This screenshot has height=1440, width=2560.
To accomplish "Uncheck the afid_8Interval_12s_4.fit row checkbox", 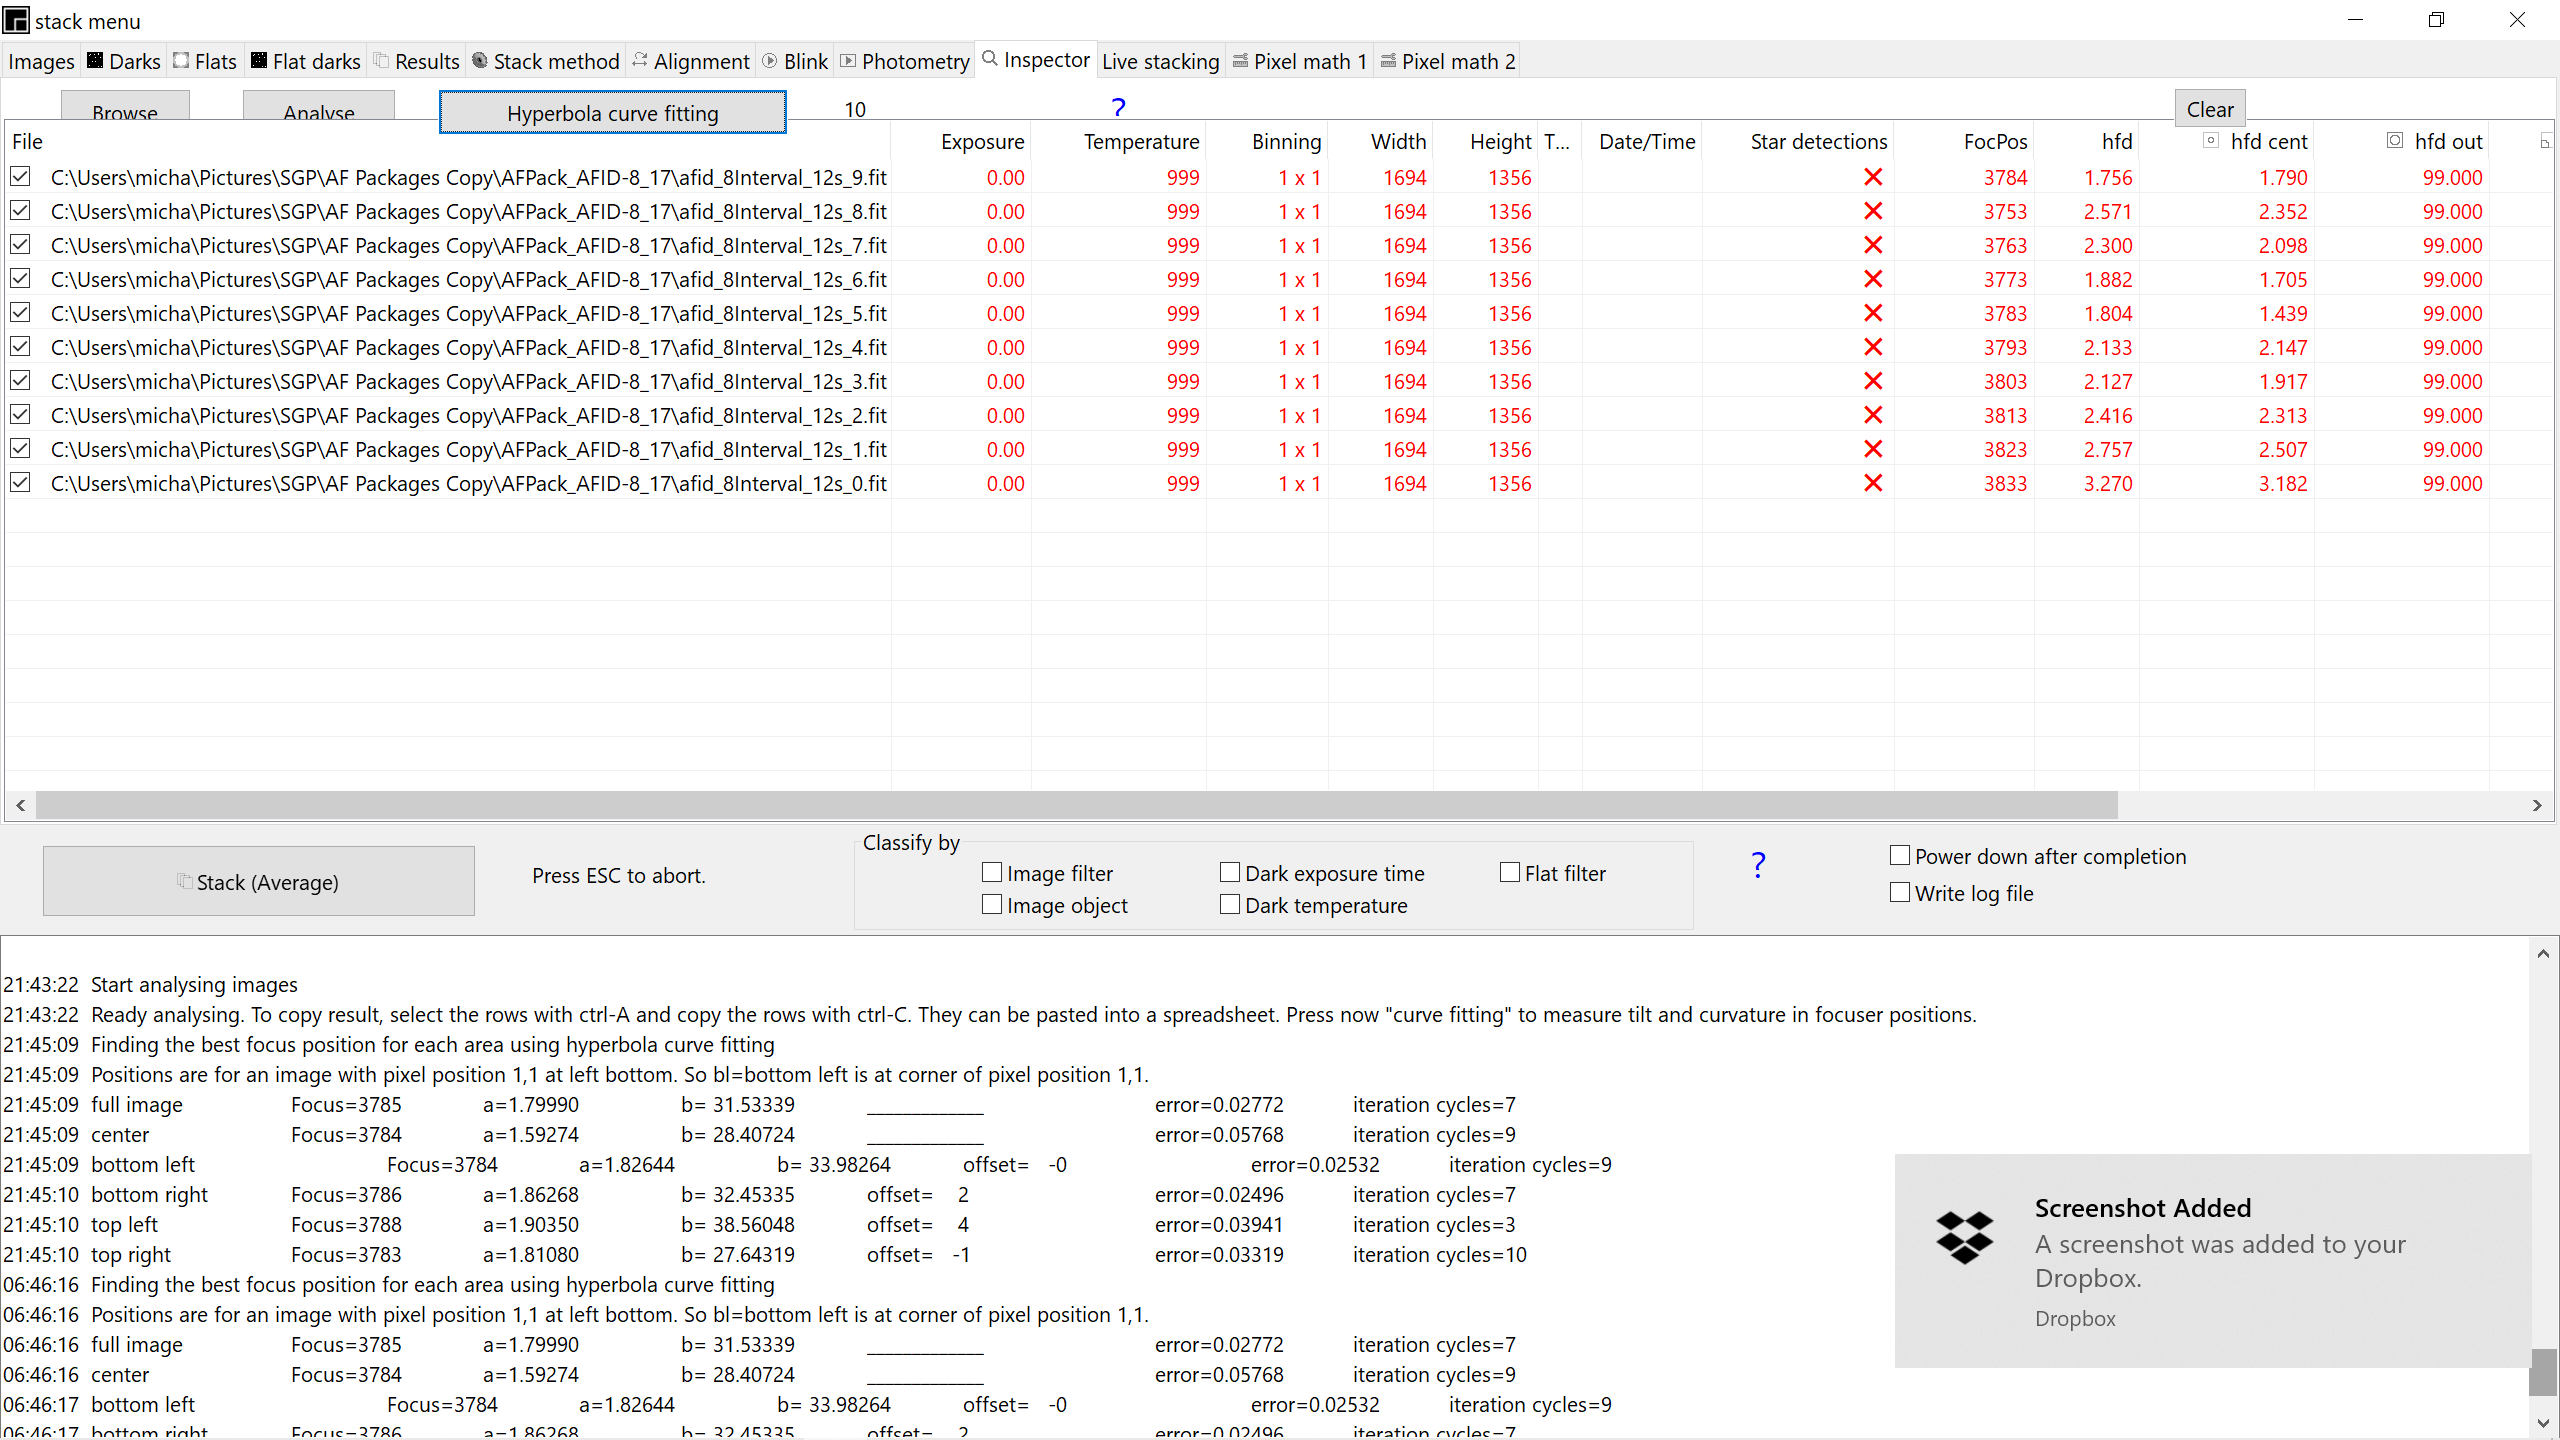I will [x=20, y=347].
